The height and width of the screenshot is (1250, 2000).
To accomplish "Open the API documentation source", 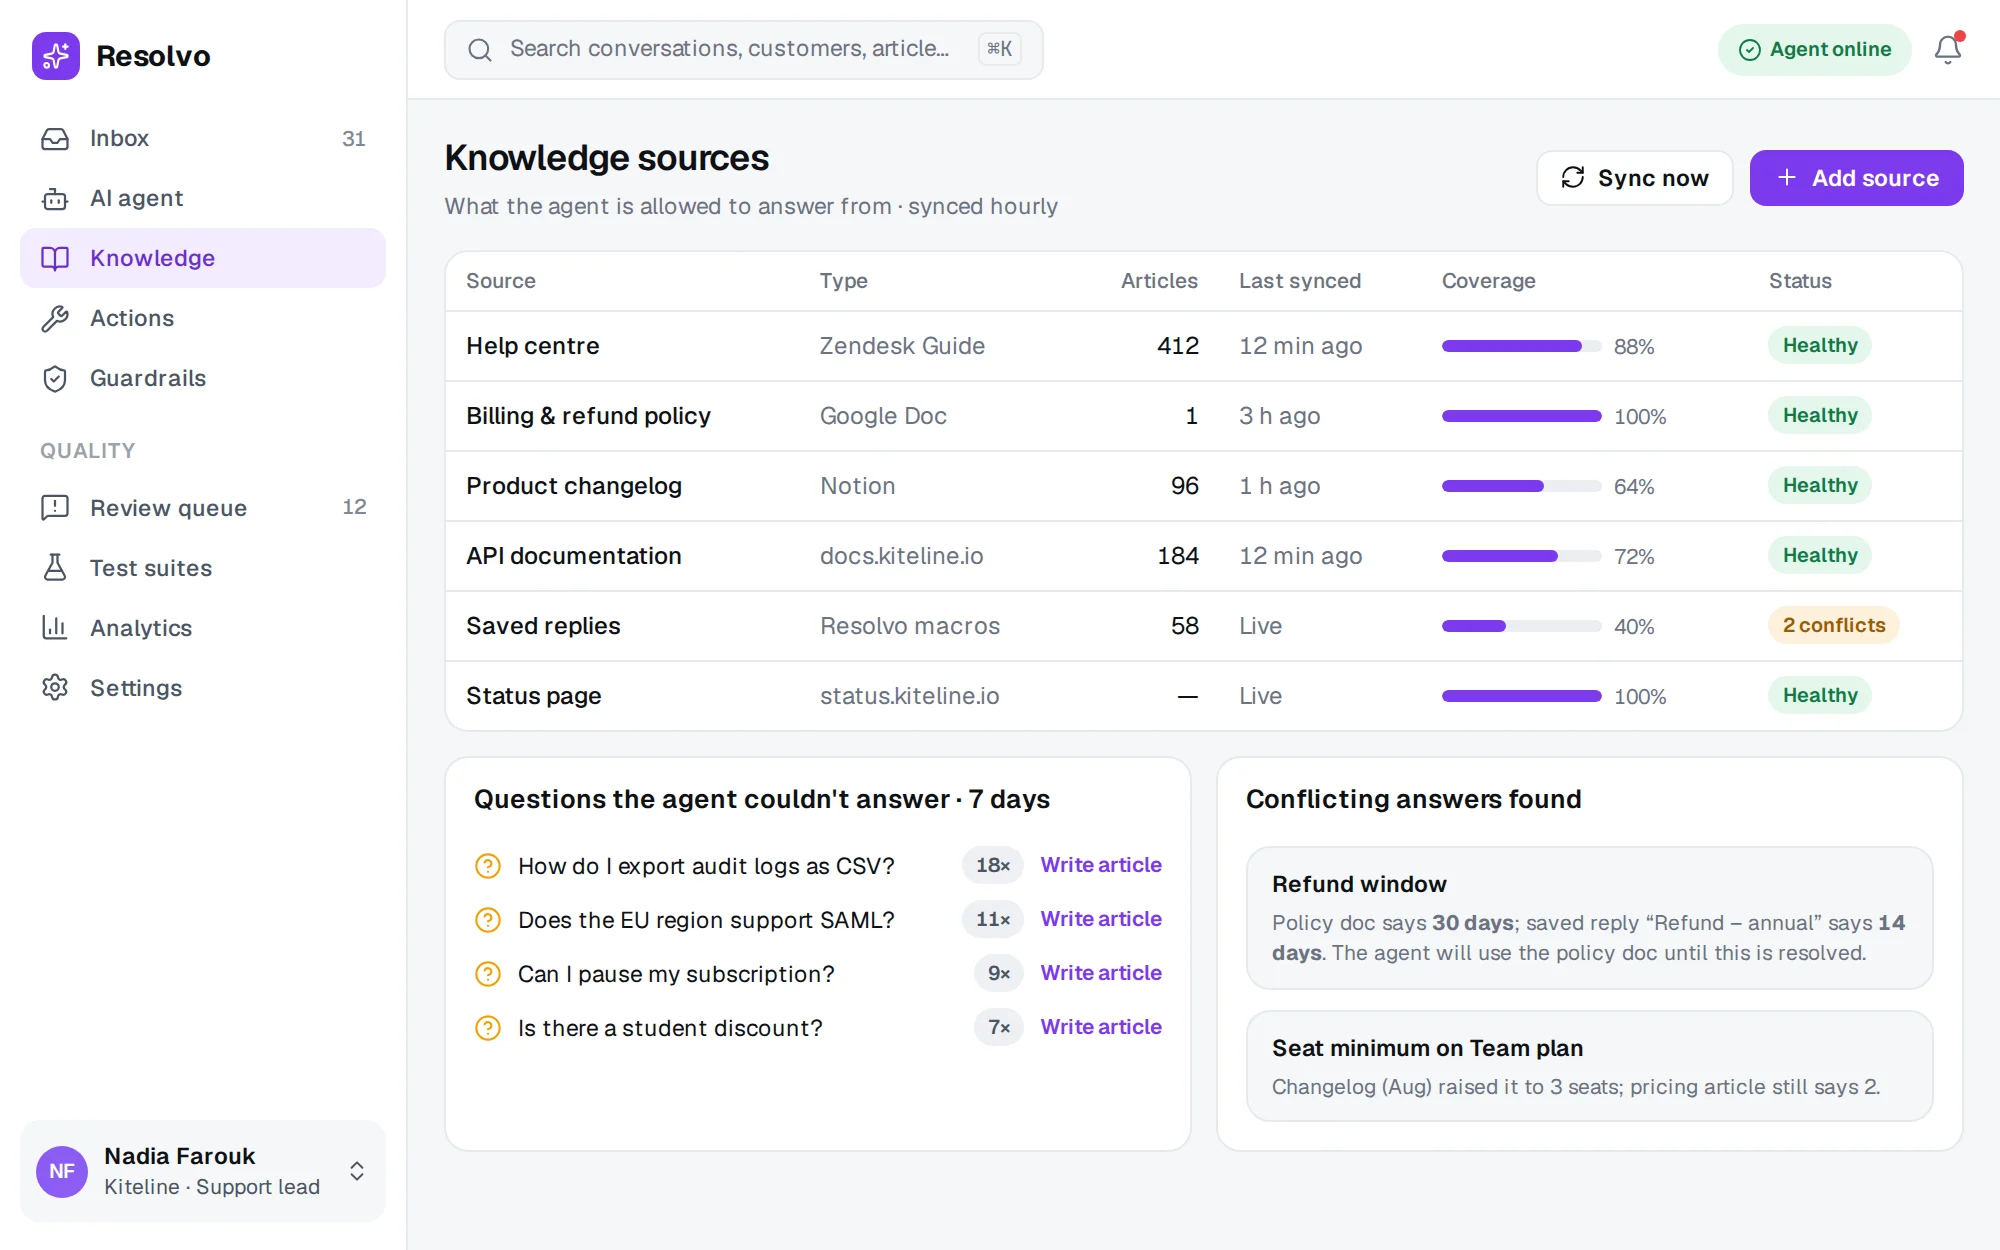I will (1204, 556).
